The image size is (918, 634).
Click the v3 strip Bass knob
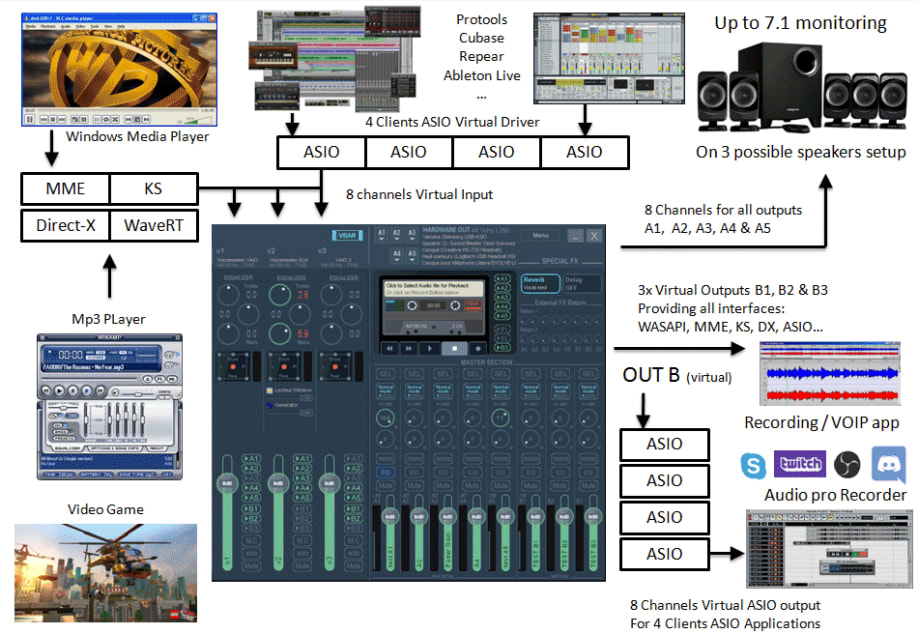[331, 333]
